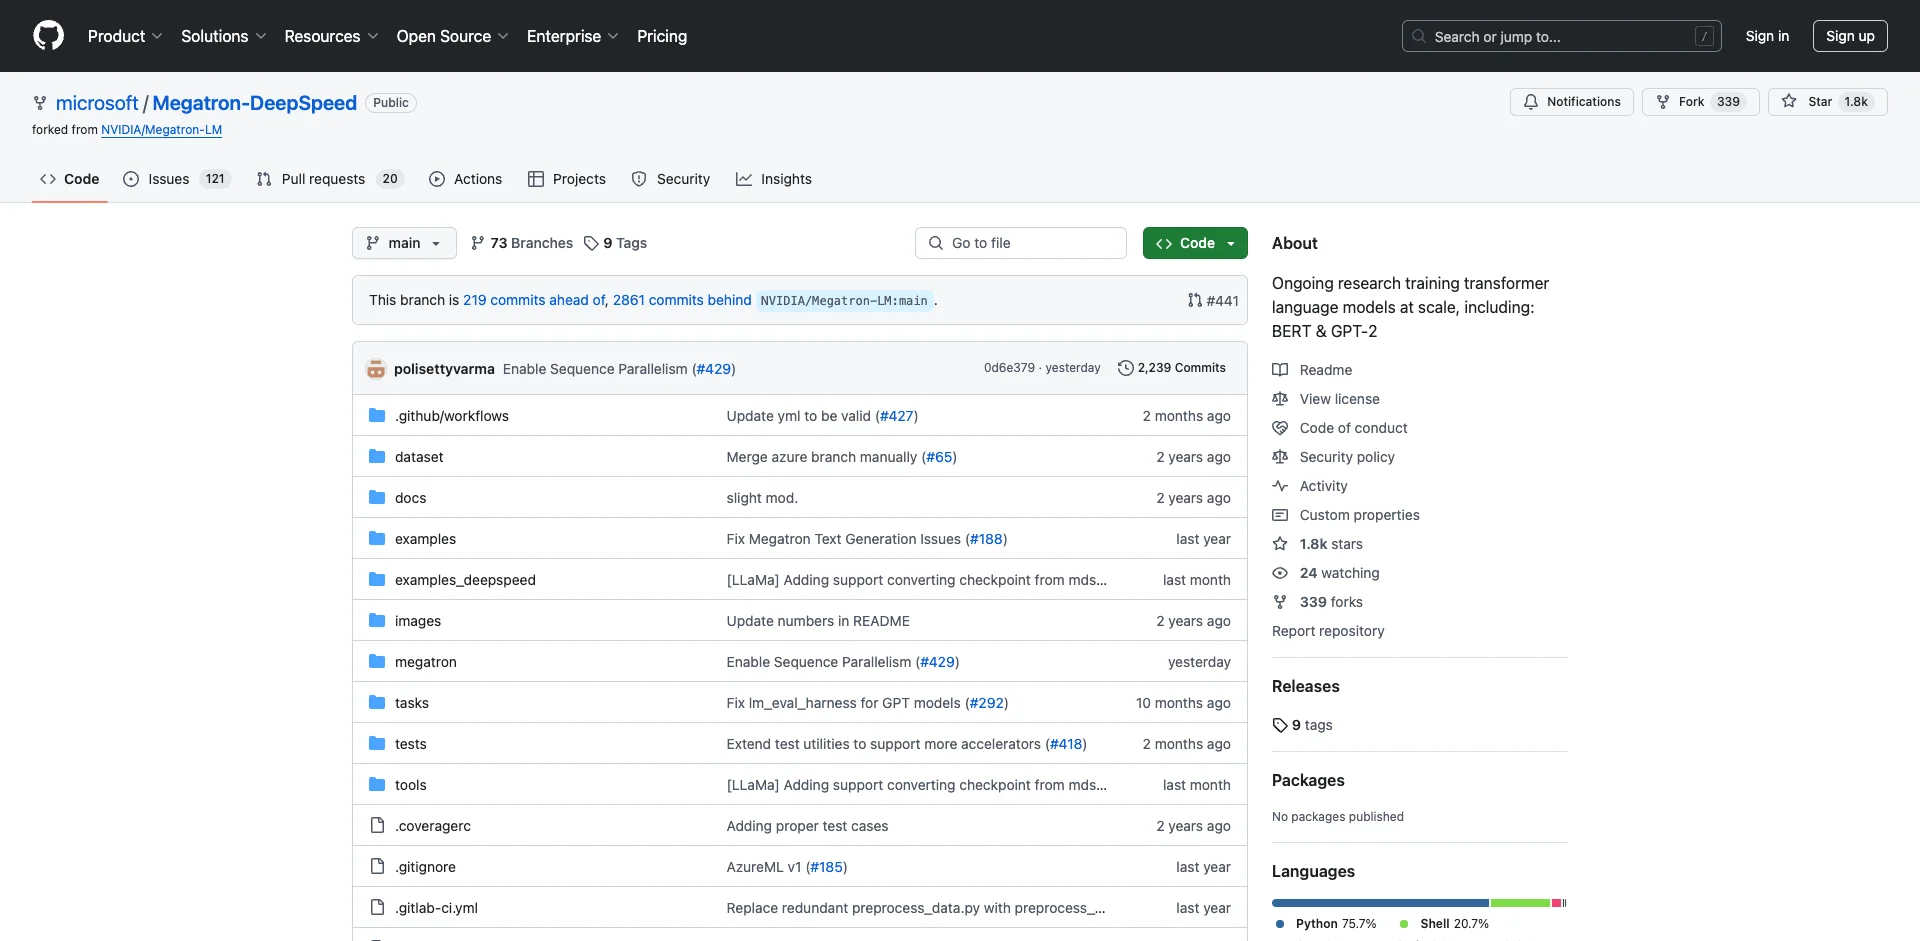The width and height of the screenshot is (1920, 941).
Task: Click the .coveragerc file icon
Action: click(377, 826)
